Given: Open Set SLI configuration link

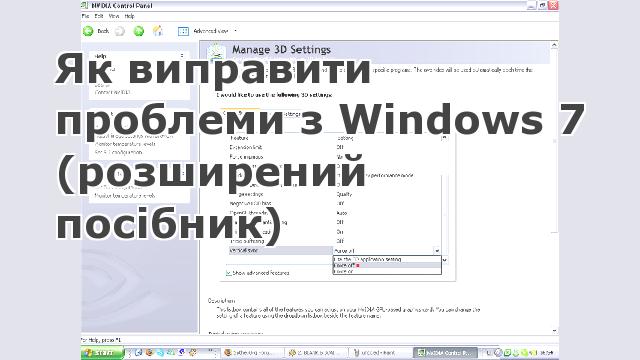Looking at the screenshot, I should tap(118, 152).
